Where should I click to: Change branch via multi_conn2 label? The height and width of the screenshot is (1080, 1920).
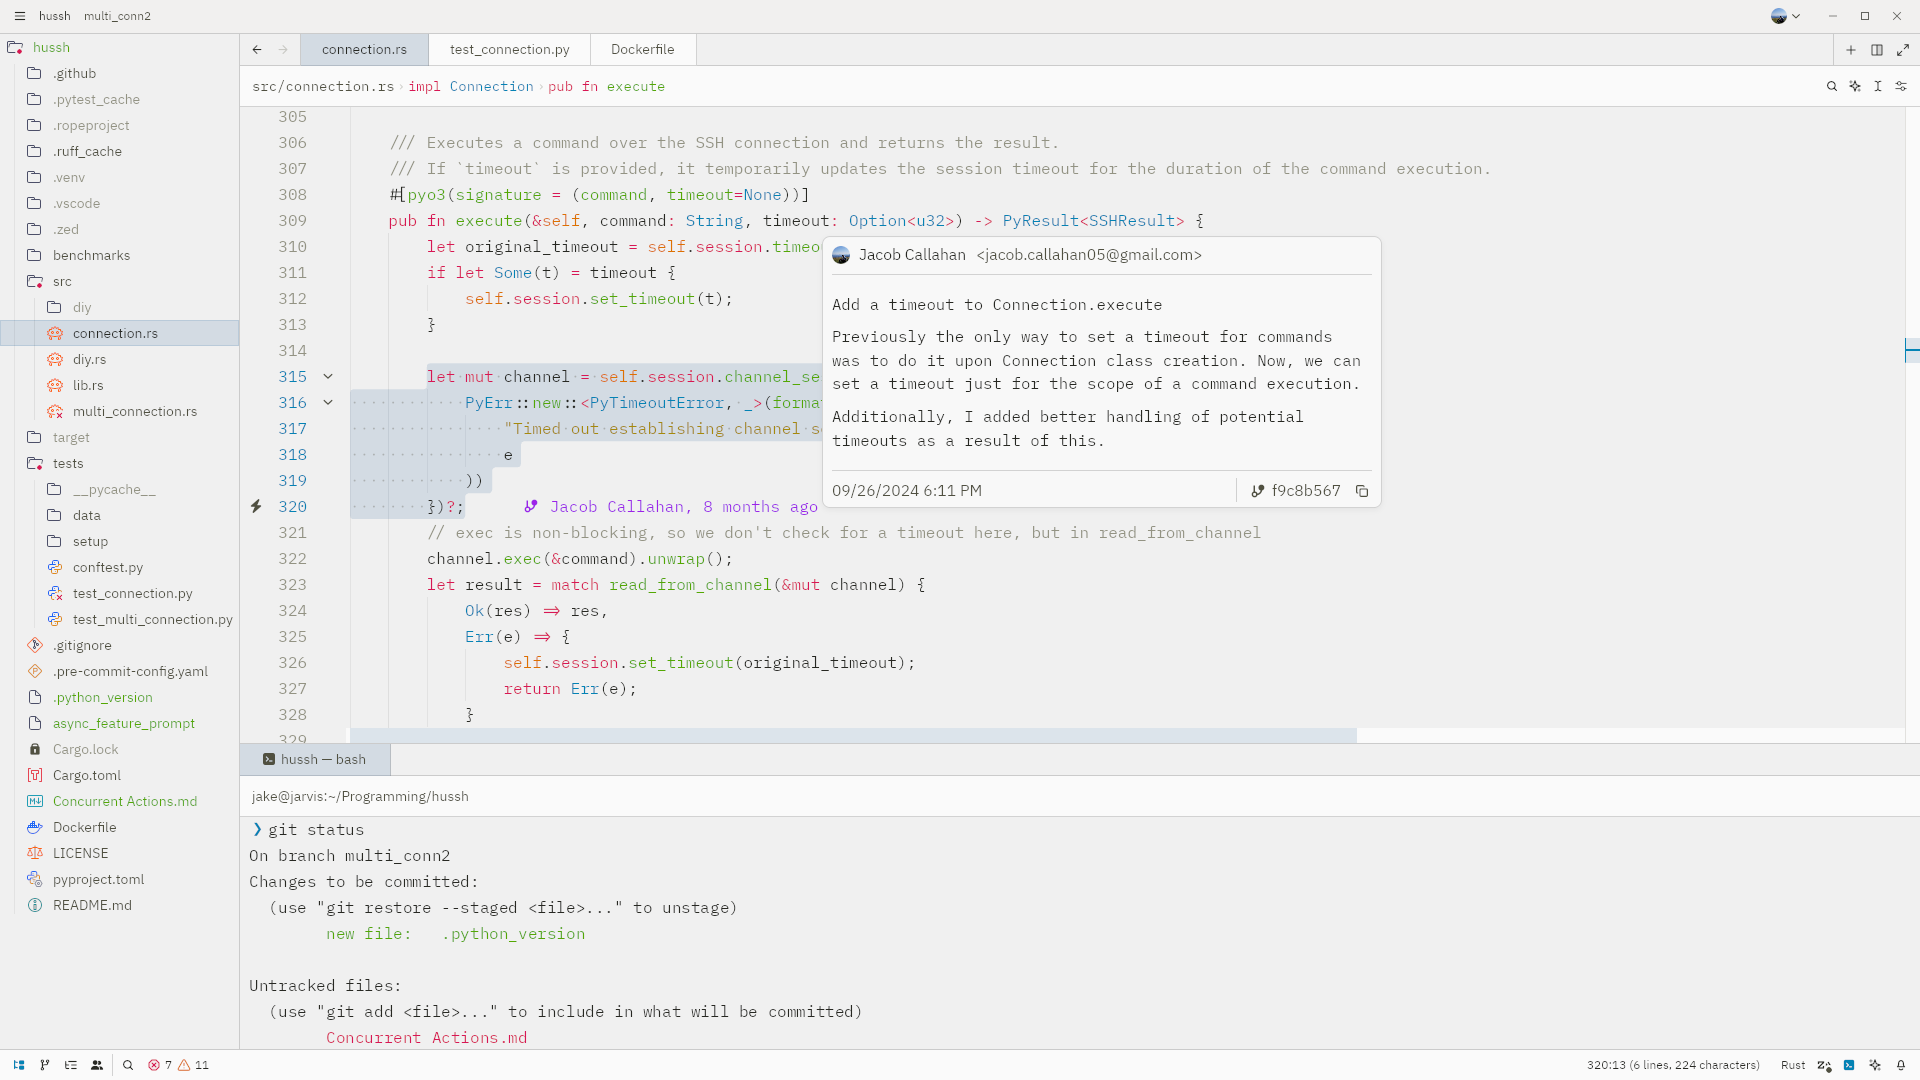(117, 16)
